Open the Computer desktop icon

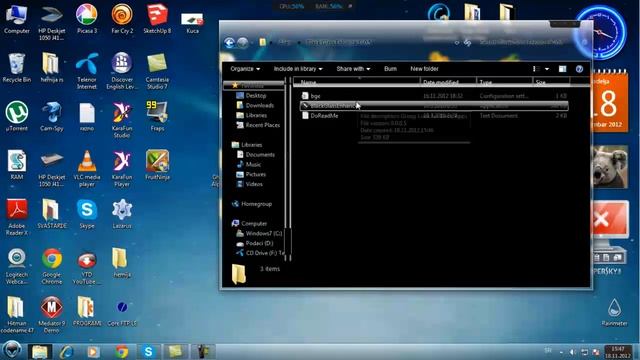pyautogui.click(x=17, y=20)
